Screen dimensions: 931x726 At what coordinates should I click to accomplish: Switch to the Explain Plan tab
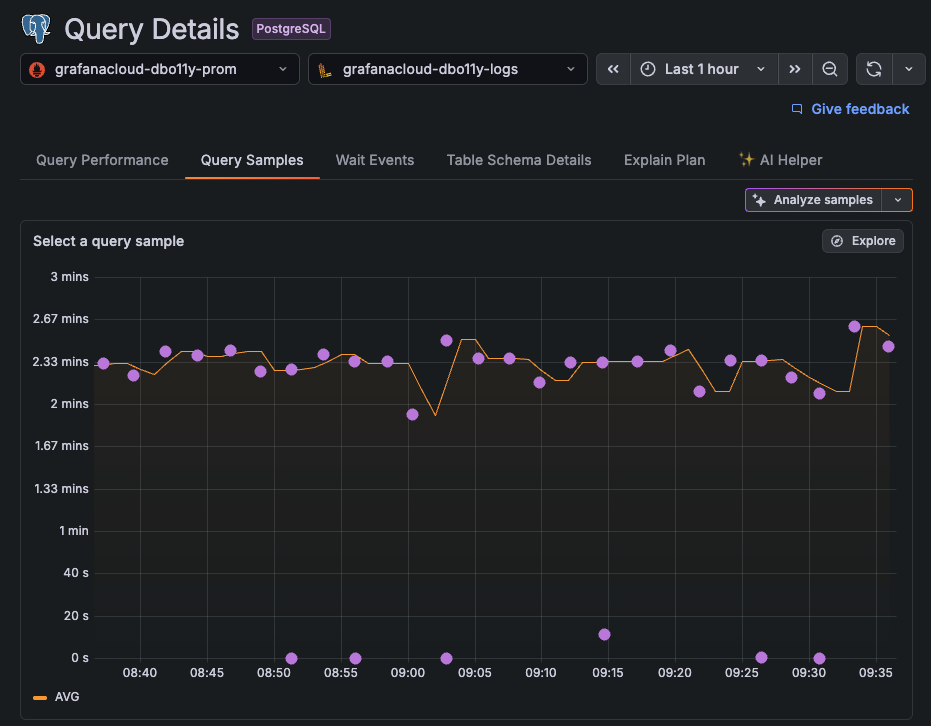pyautogui.click(x=664, y=160)
